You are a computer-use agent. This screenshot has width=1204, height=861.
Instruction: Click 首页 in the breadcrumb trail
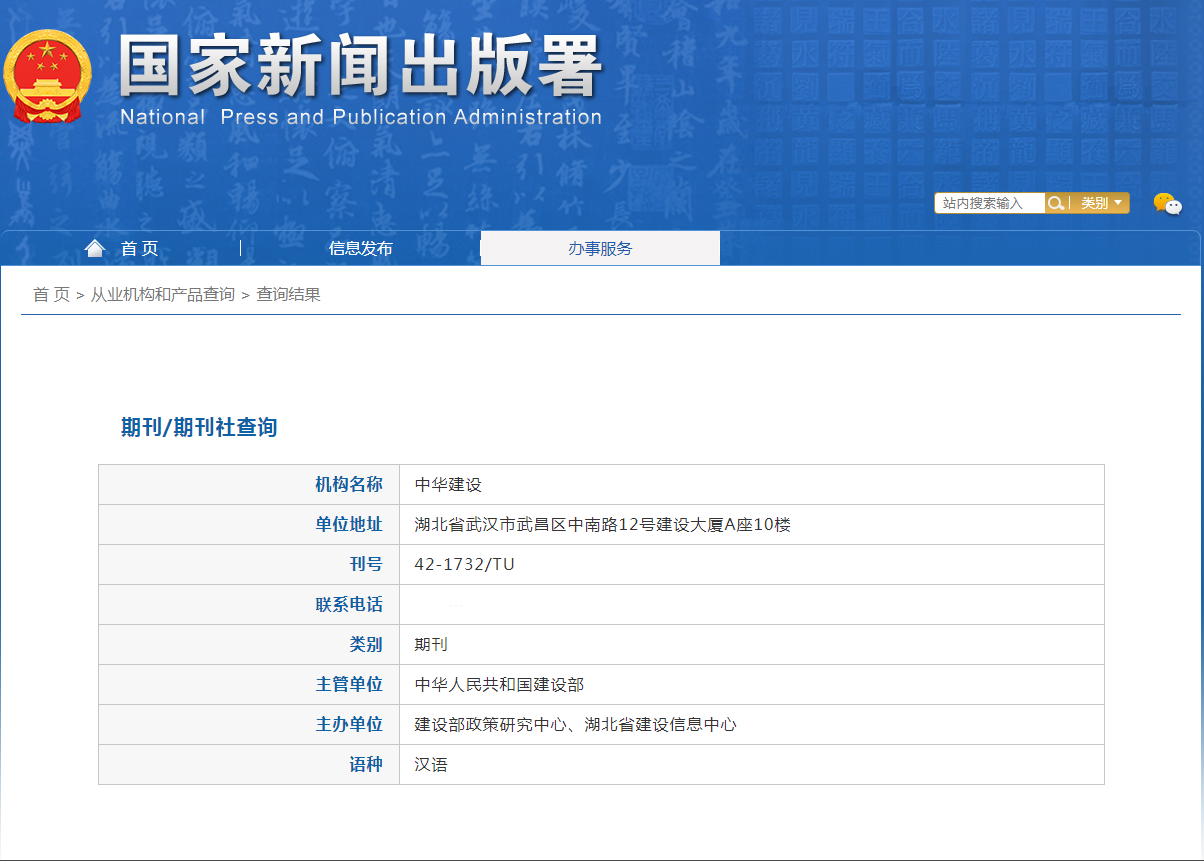pyautogui.click(x=51, y=294)
